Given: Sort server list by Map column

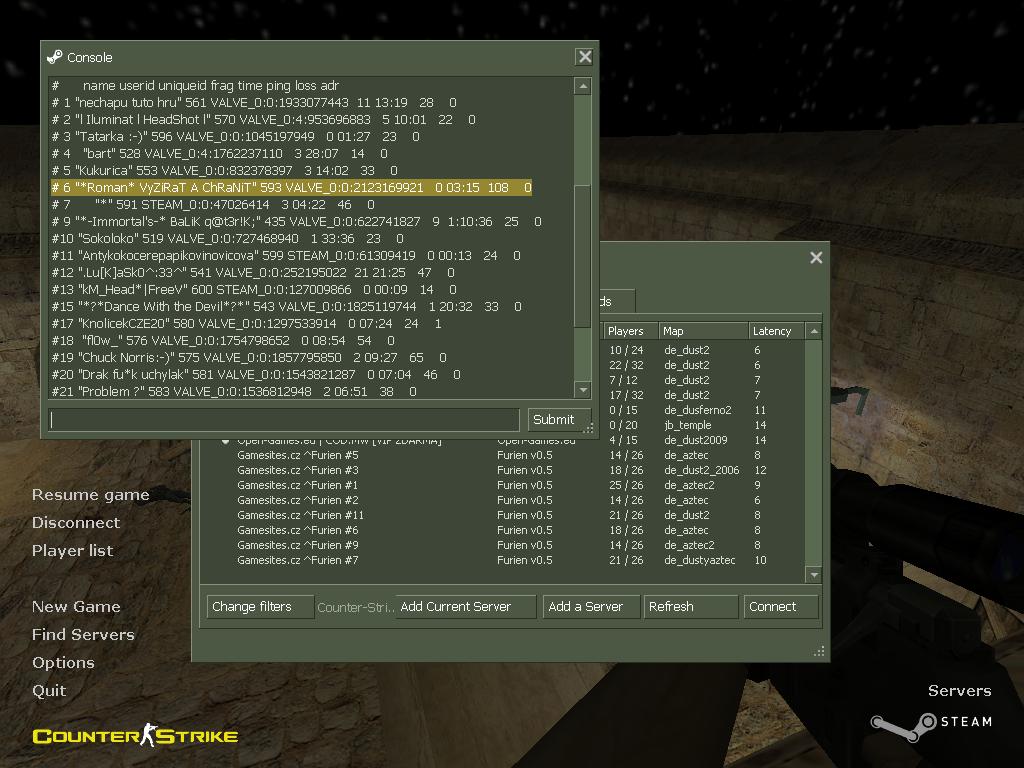Looking at the screenshot, I should pyautogui.click(x=700, y=331).
